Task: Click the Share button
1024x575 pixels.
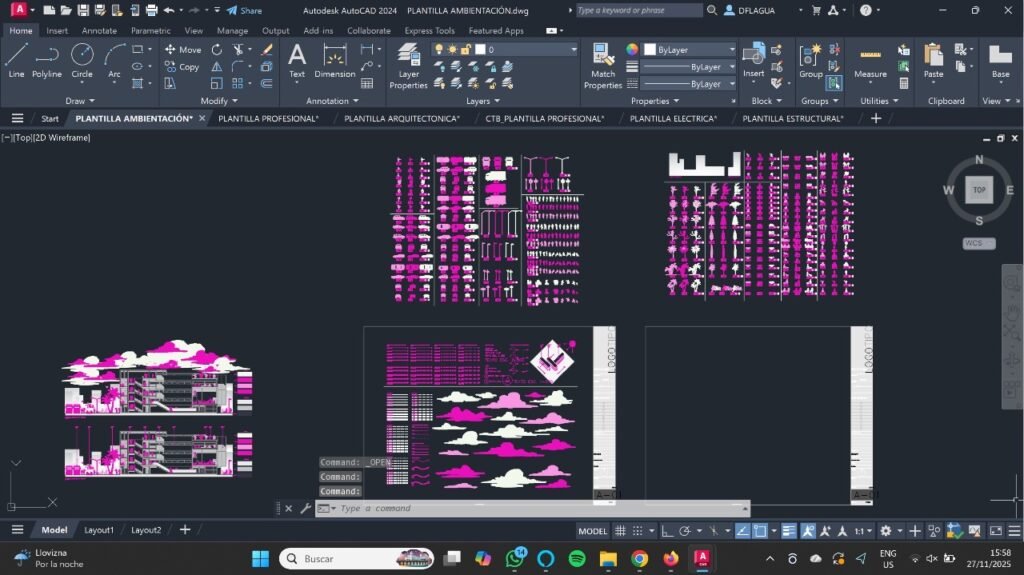Action: pos(244,10)
